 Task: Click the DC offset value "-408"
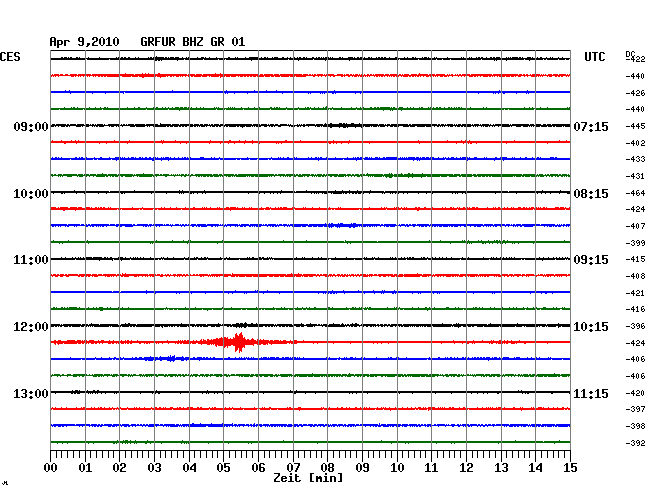[x=635, y=276]
